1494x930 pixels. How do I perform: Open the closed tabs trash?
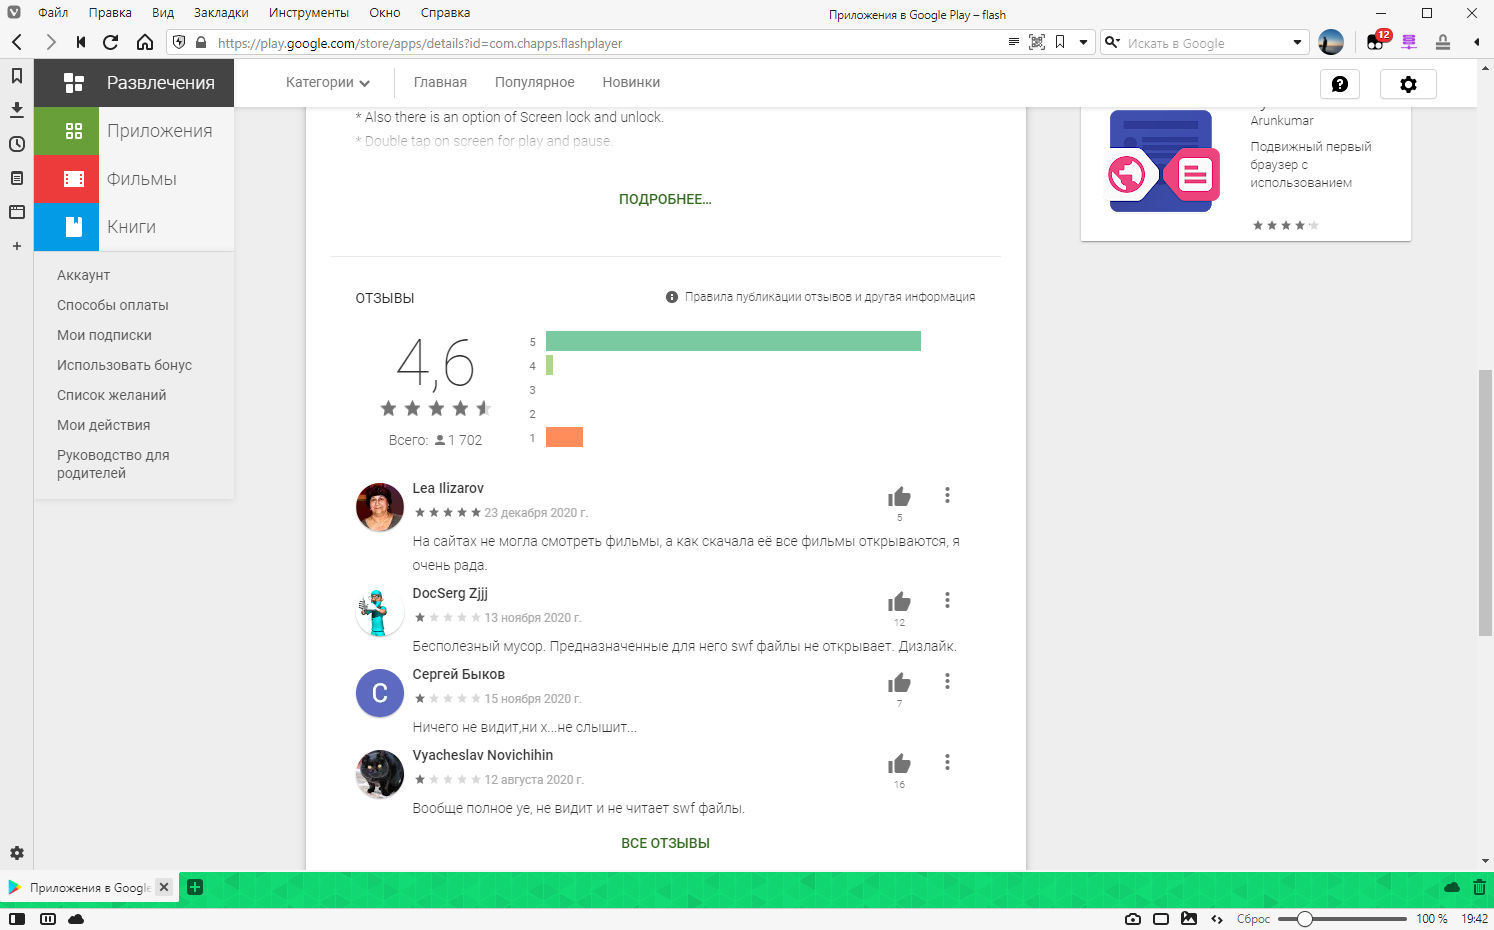pyautogui.click(x=1479, y=887)
